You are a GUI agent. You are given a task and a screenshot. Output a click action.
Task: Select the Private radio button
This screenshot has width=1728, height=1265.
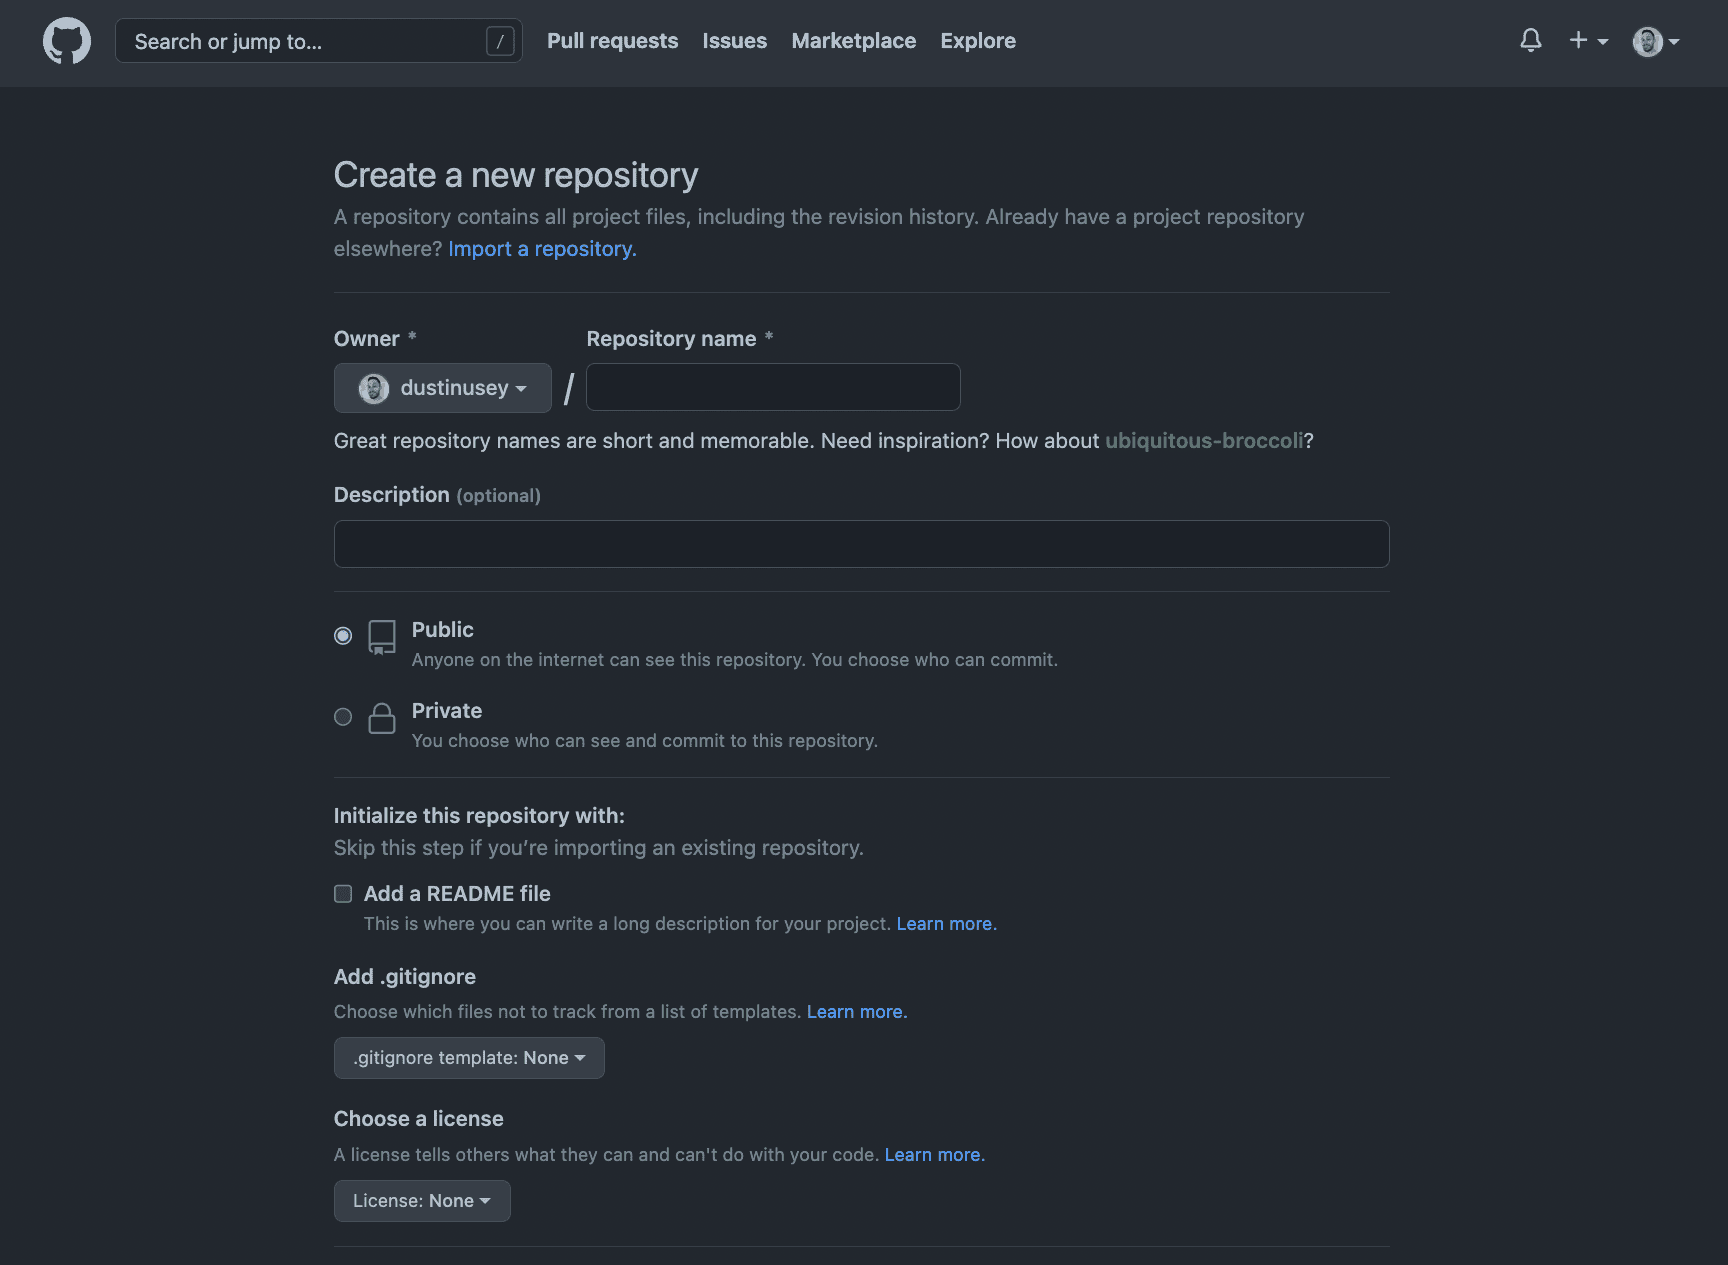(x=343, y=717)
